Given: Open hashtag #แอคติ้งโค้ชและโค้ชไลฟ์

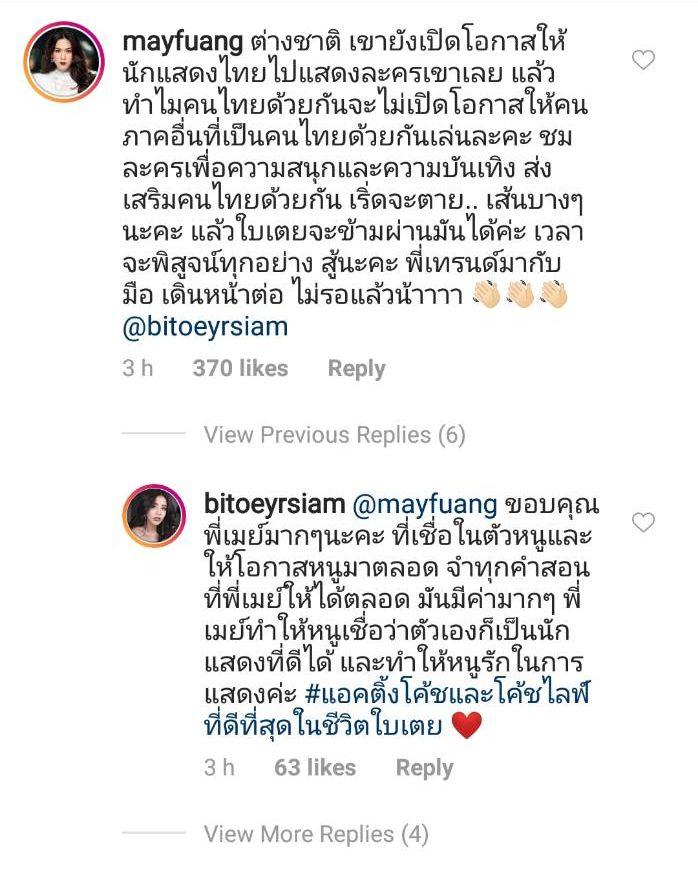Looking at the screenshot, I should [447, 694].
